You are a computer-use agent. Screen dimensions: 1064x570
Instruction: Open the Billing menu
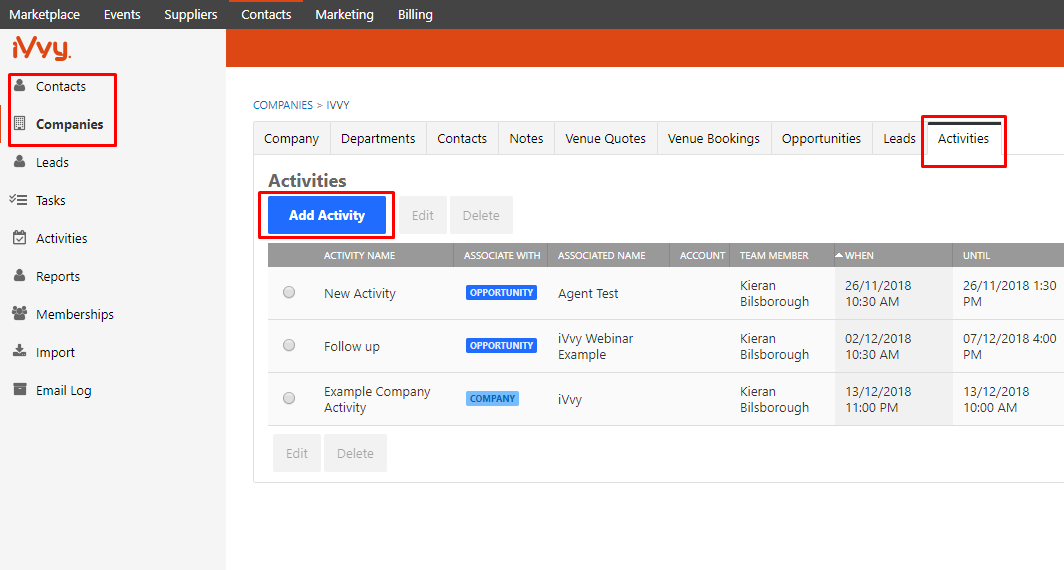click(415, 14)
